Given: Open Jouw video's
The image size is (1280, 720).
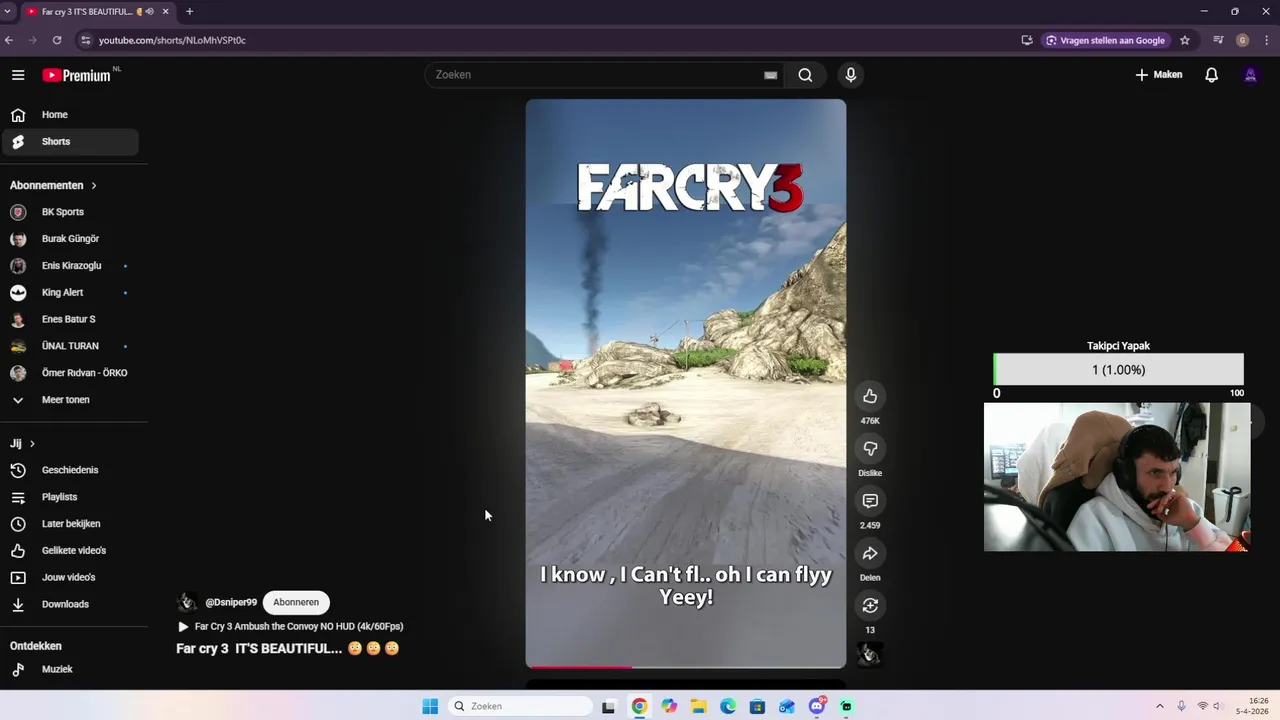Looking at the screenshot, I should [x=70, y=577].
